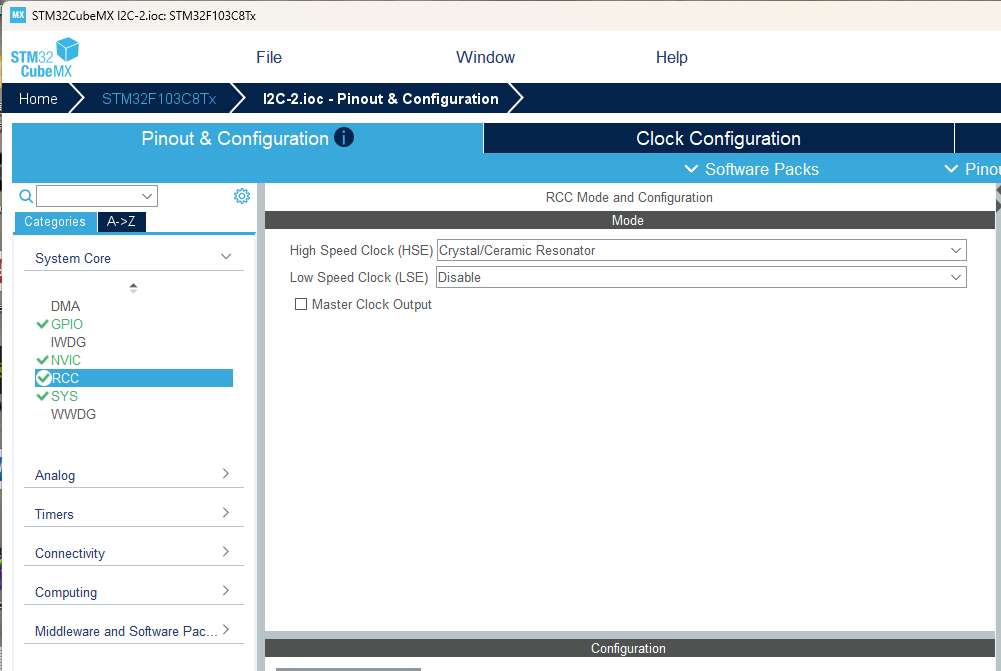Select WWDG in System Core list

tap(73, 414)
